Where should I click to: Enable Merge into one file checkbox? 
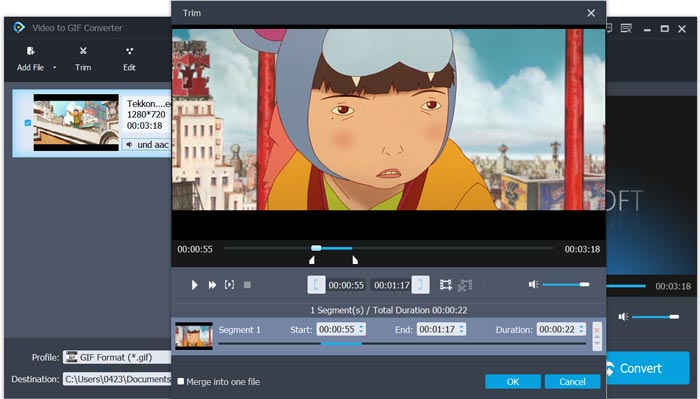(x=181, y=381)
